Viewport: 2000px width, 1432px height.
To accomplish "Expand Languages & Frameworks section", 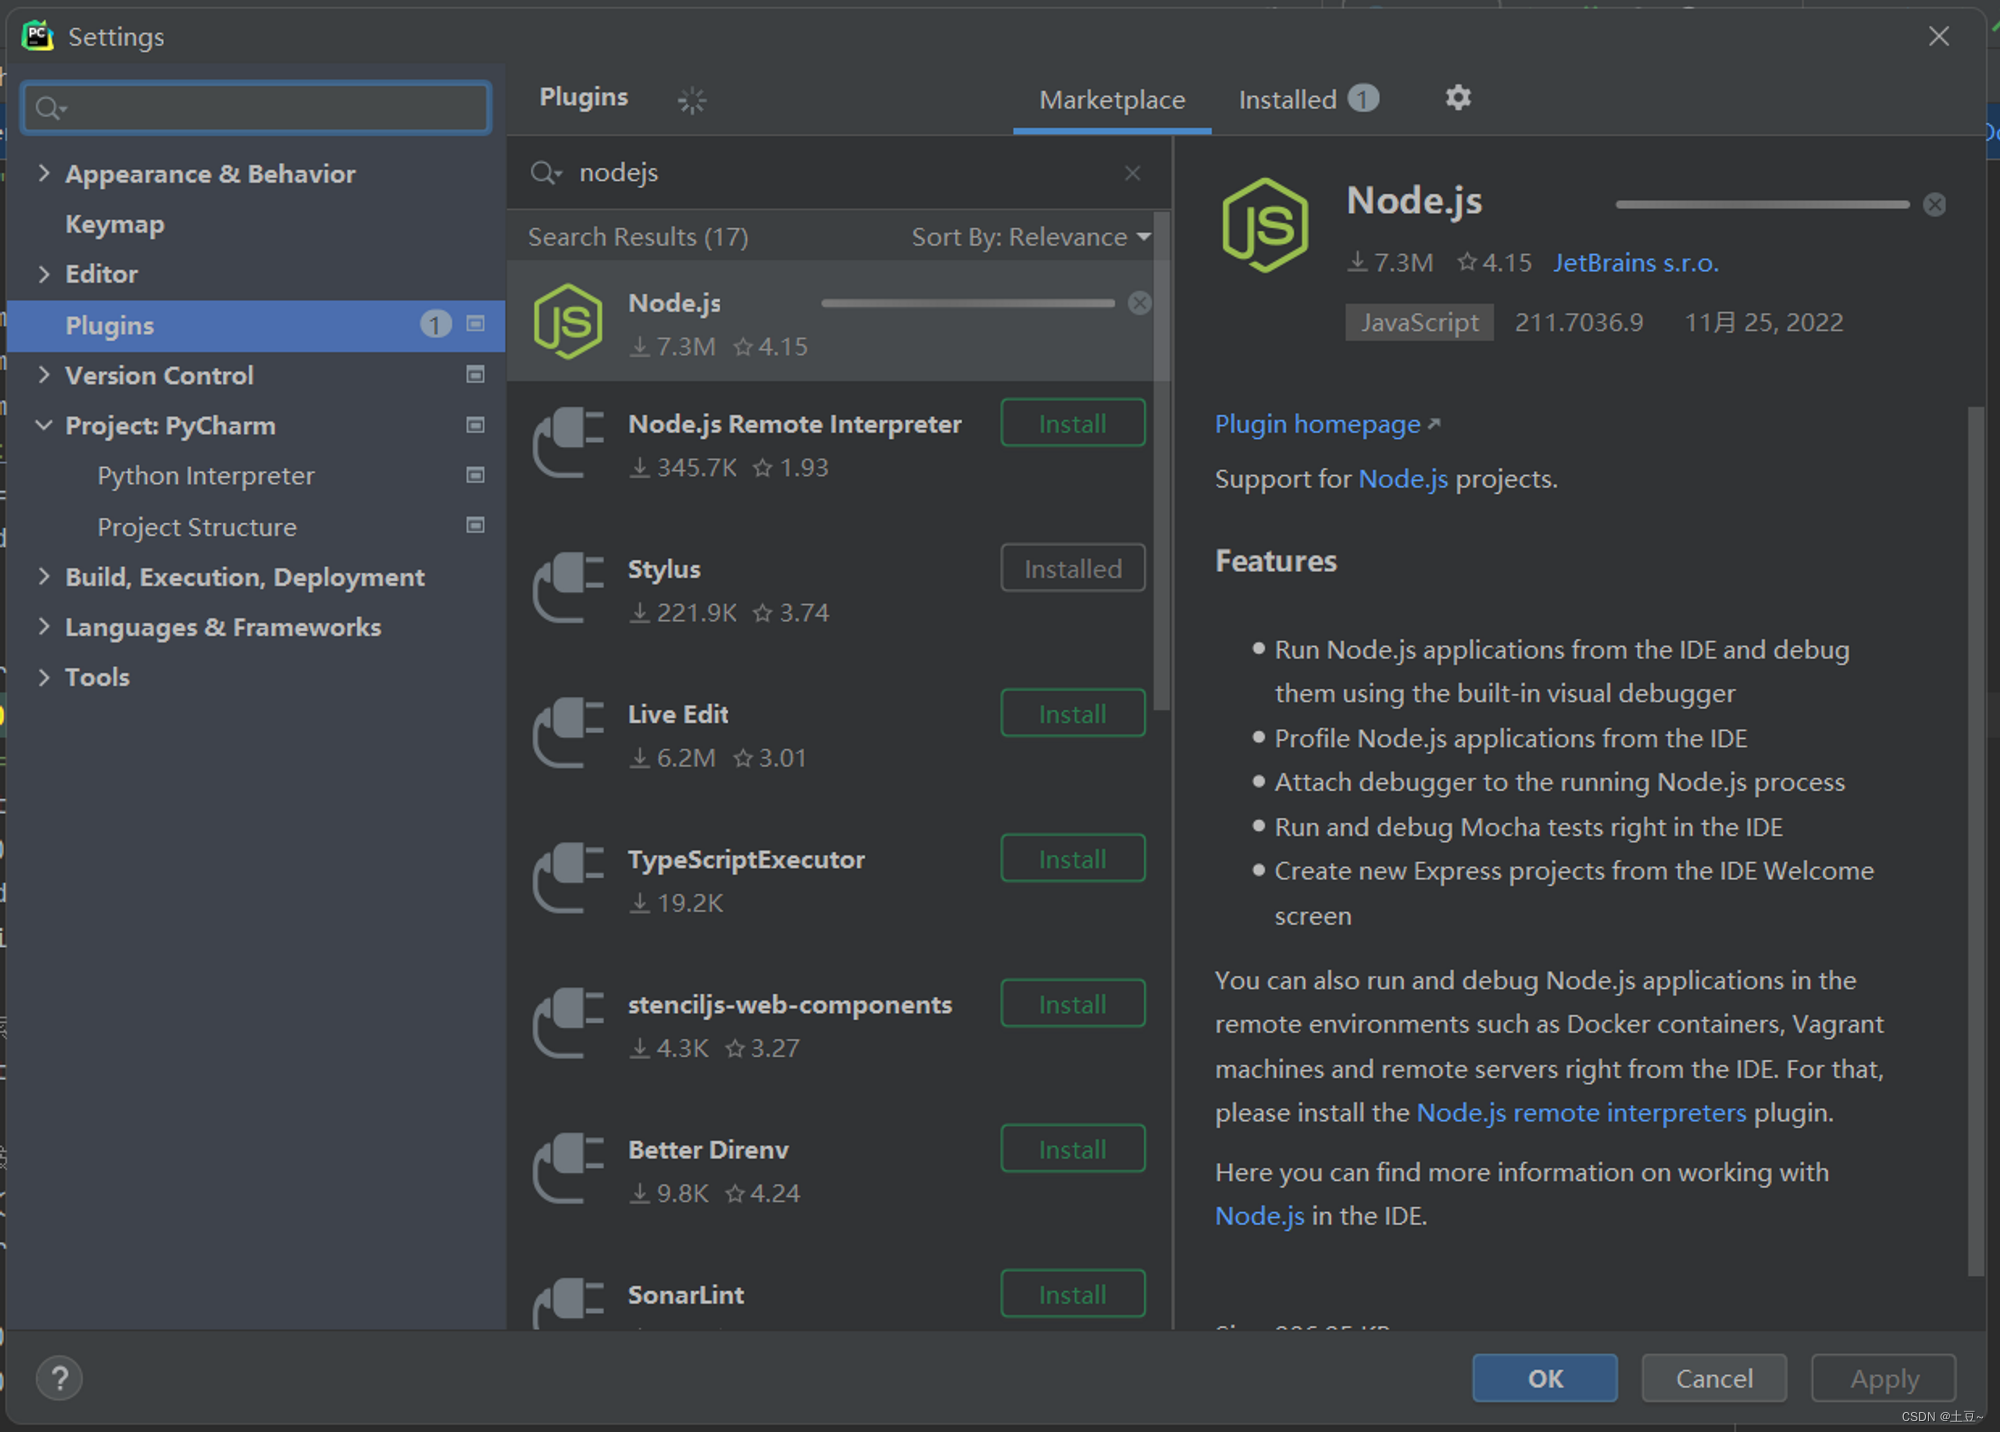I will click(x=44, y=627).
